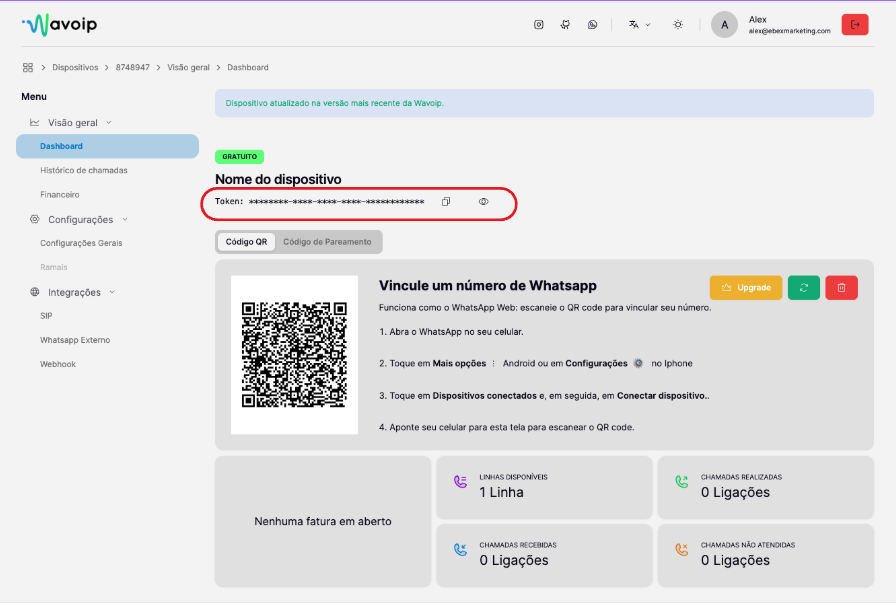Click the Nome do dispositivo heading

click(x=278, y=179)
